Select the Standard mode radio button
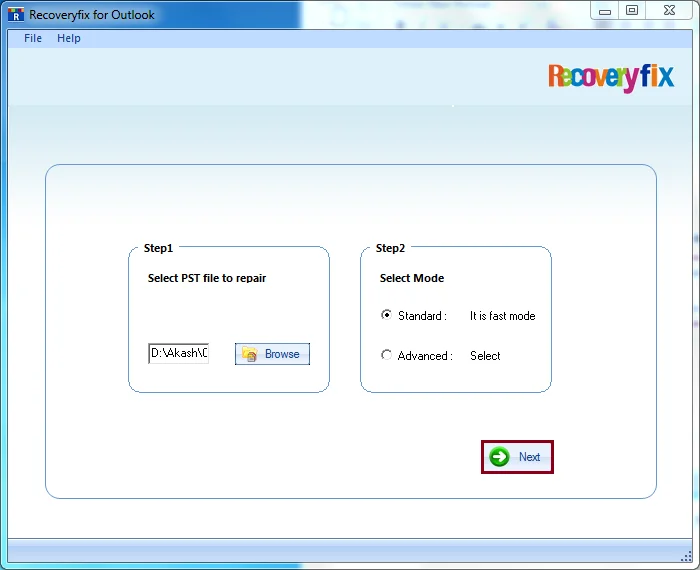This screenshot has width=700, height=570. [x=387, y=315]
